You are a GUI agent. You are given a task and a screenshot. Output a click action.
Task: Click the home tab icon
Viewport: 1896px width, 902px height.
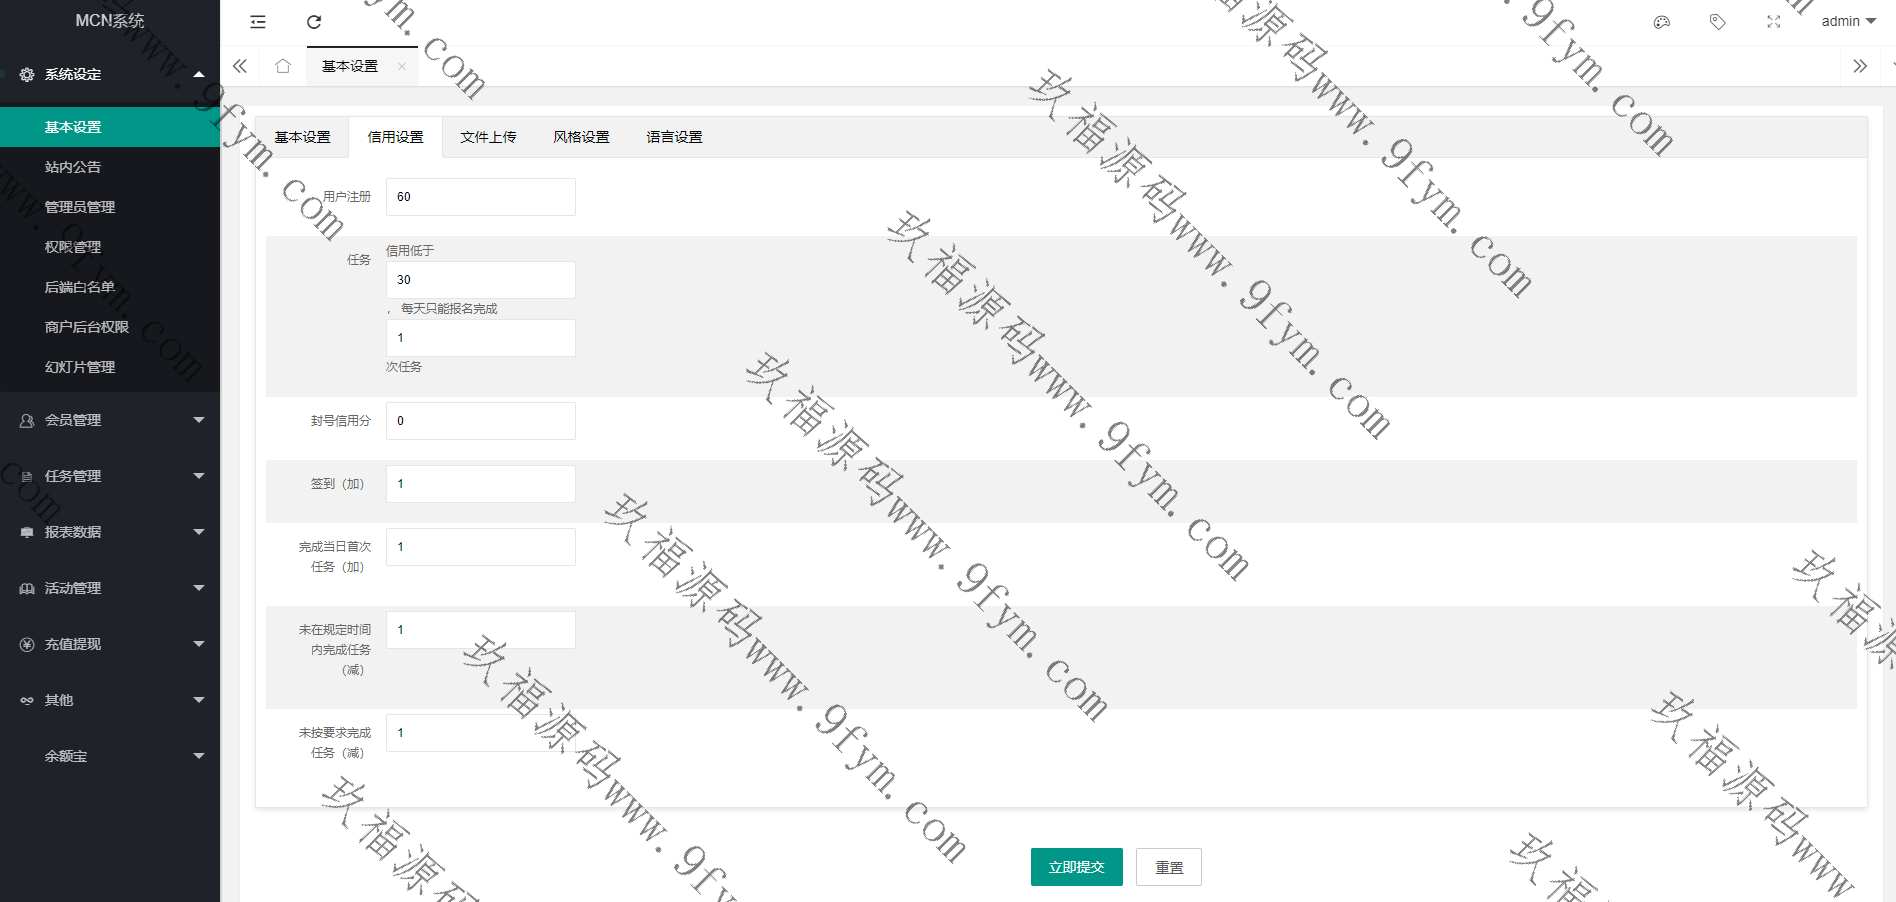point(283,66)
